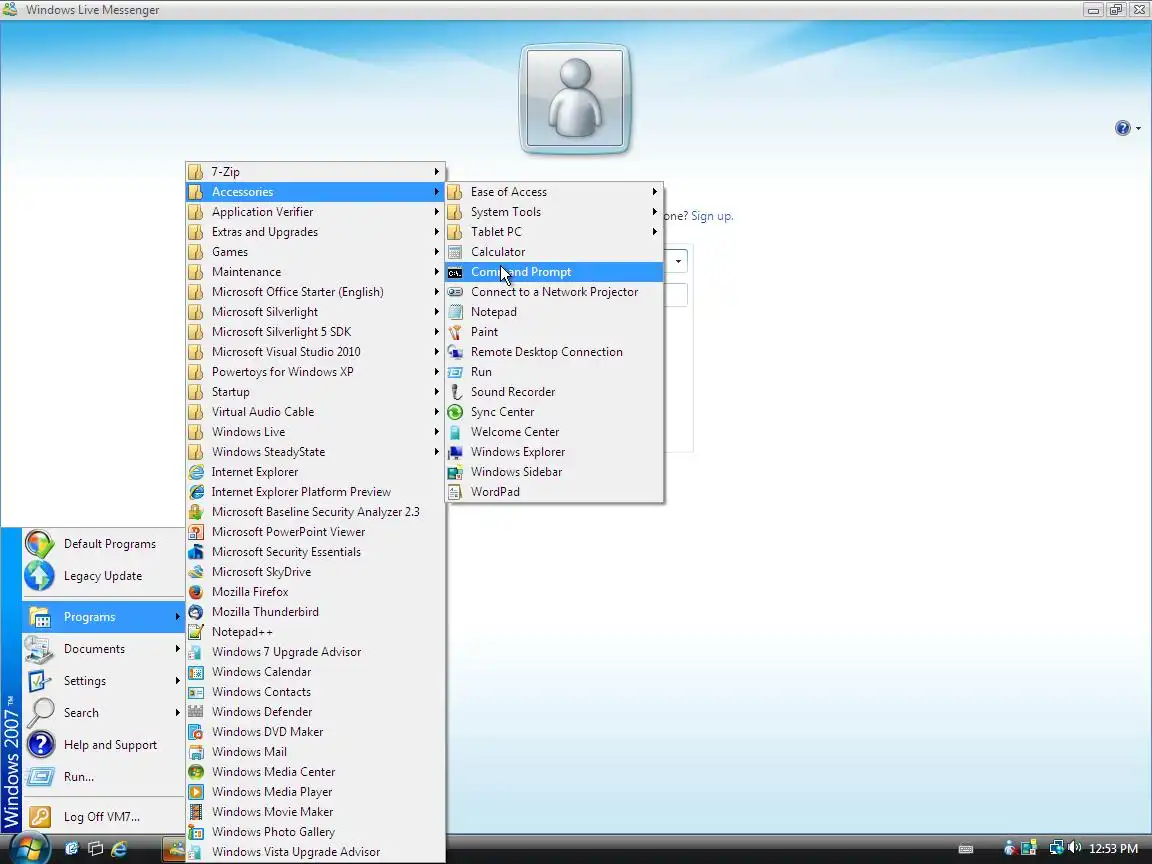1152x864 pixels.
Task: Expand the 7-Zip program folder
Action: pyautogui.click(x=315, y=172)
